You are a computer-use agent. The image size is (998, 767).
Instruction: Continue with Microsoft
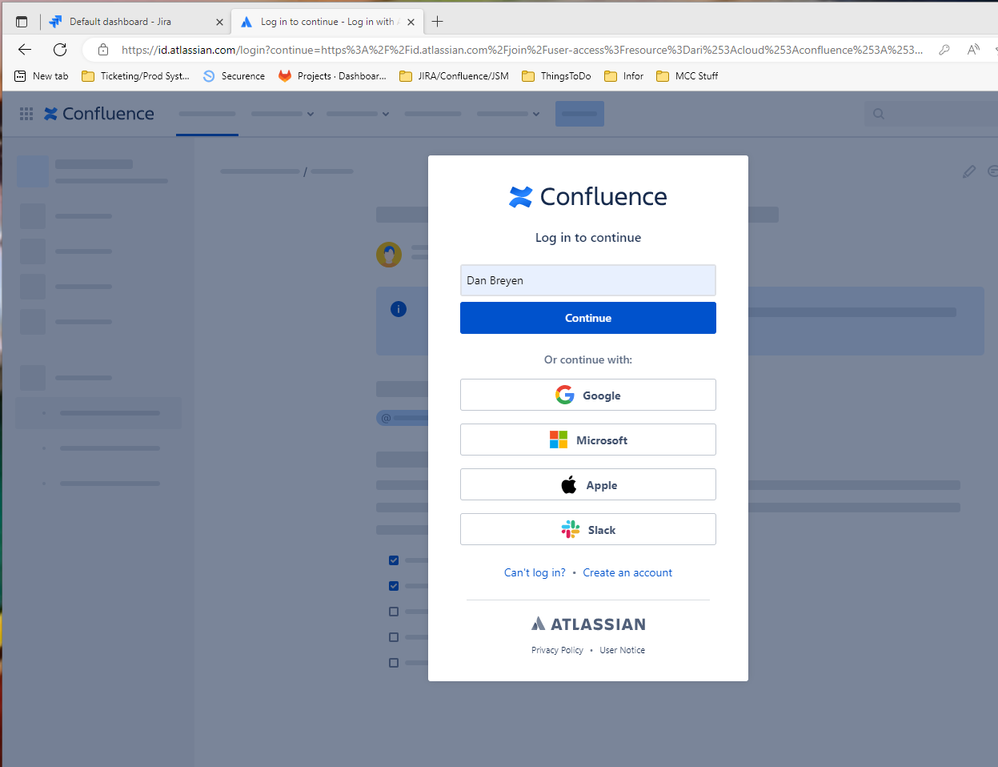[x=588, y=440]
